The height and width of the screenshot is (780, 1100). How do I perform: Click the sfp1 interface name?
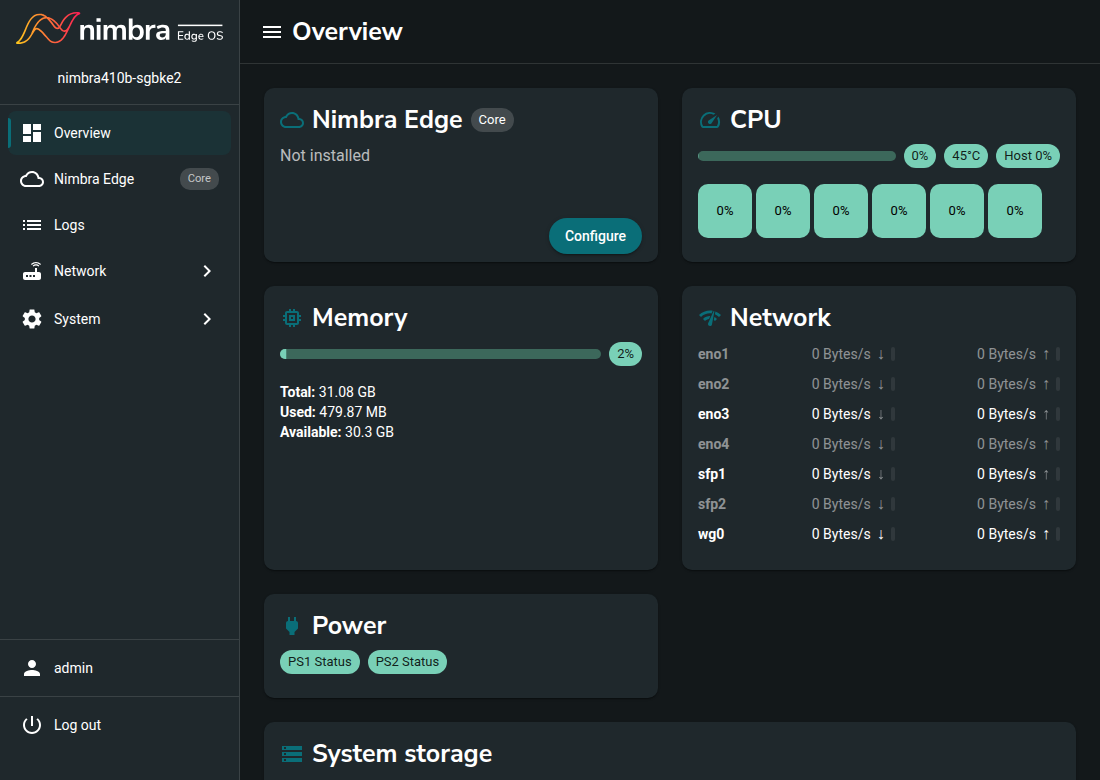[x=711, y=474]
